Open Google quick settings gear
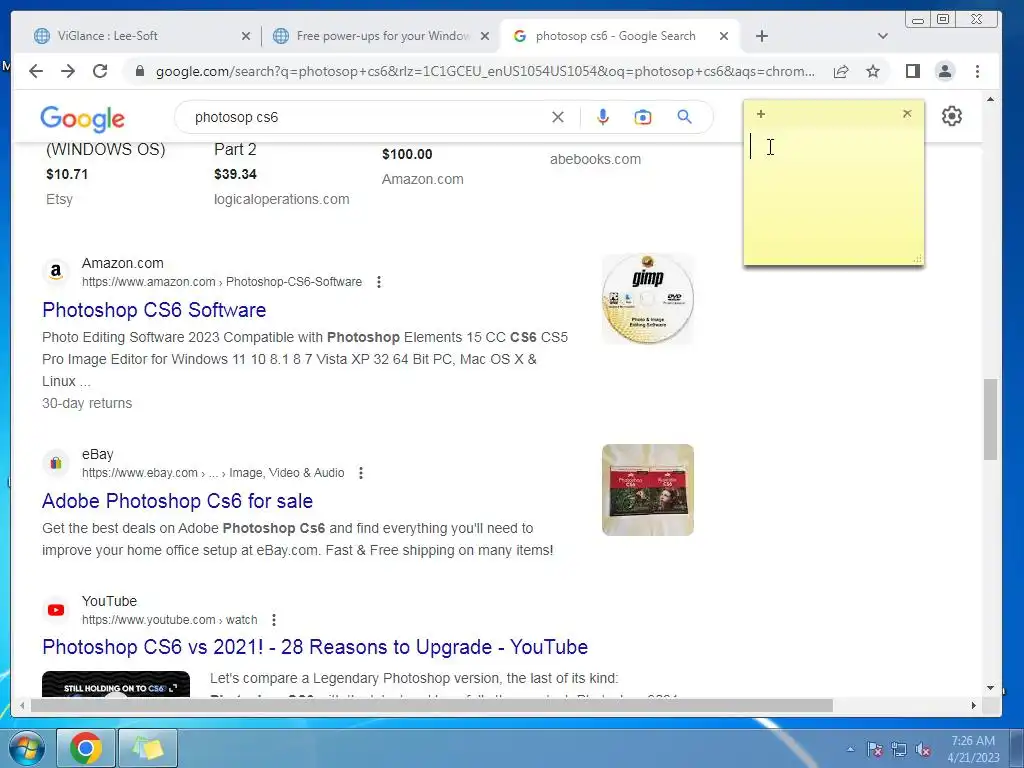This screenshot has width=1024, height=768. [952, 116]
